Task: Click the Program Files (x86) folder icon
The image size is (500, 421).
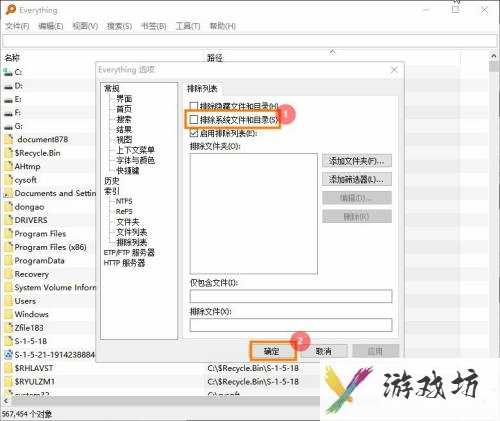Action: coord(9,247)
